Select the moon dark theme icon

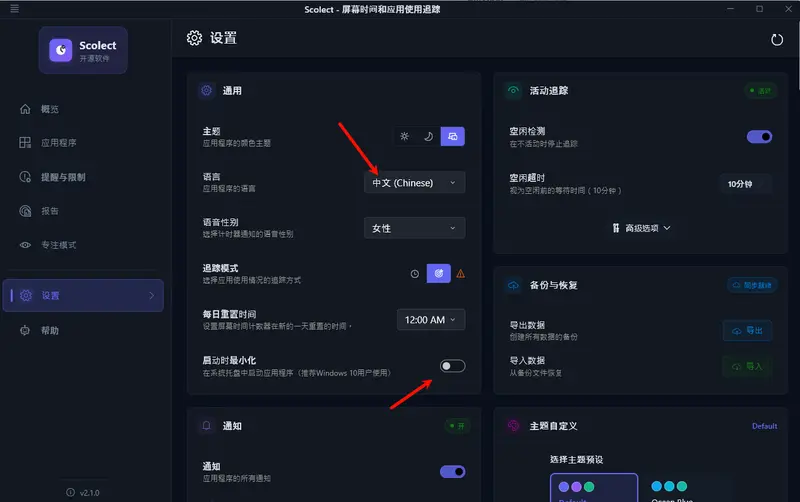click(x=429, y=136)
